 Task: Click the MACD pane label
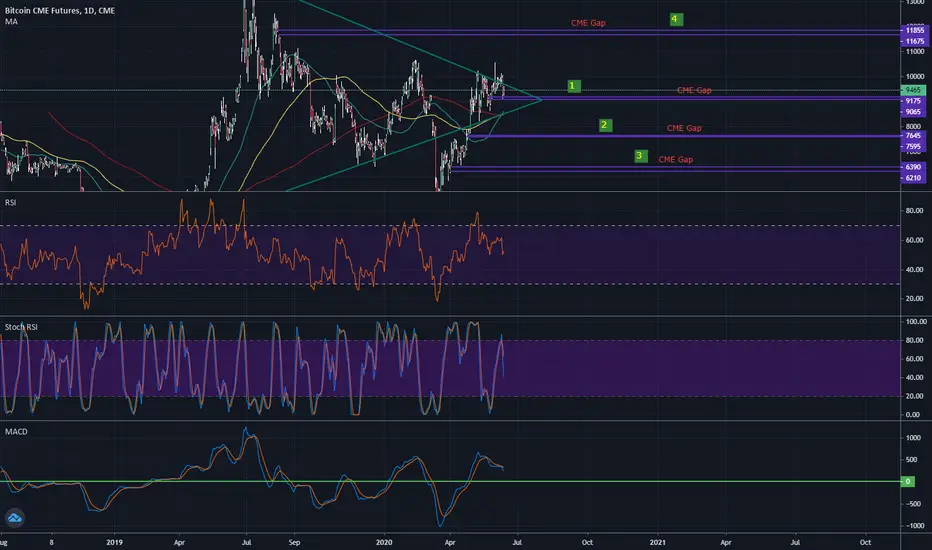[16, 432]
